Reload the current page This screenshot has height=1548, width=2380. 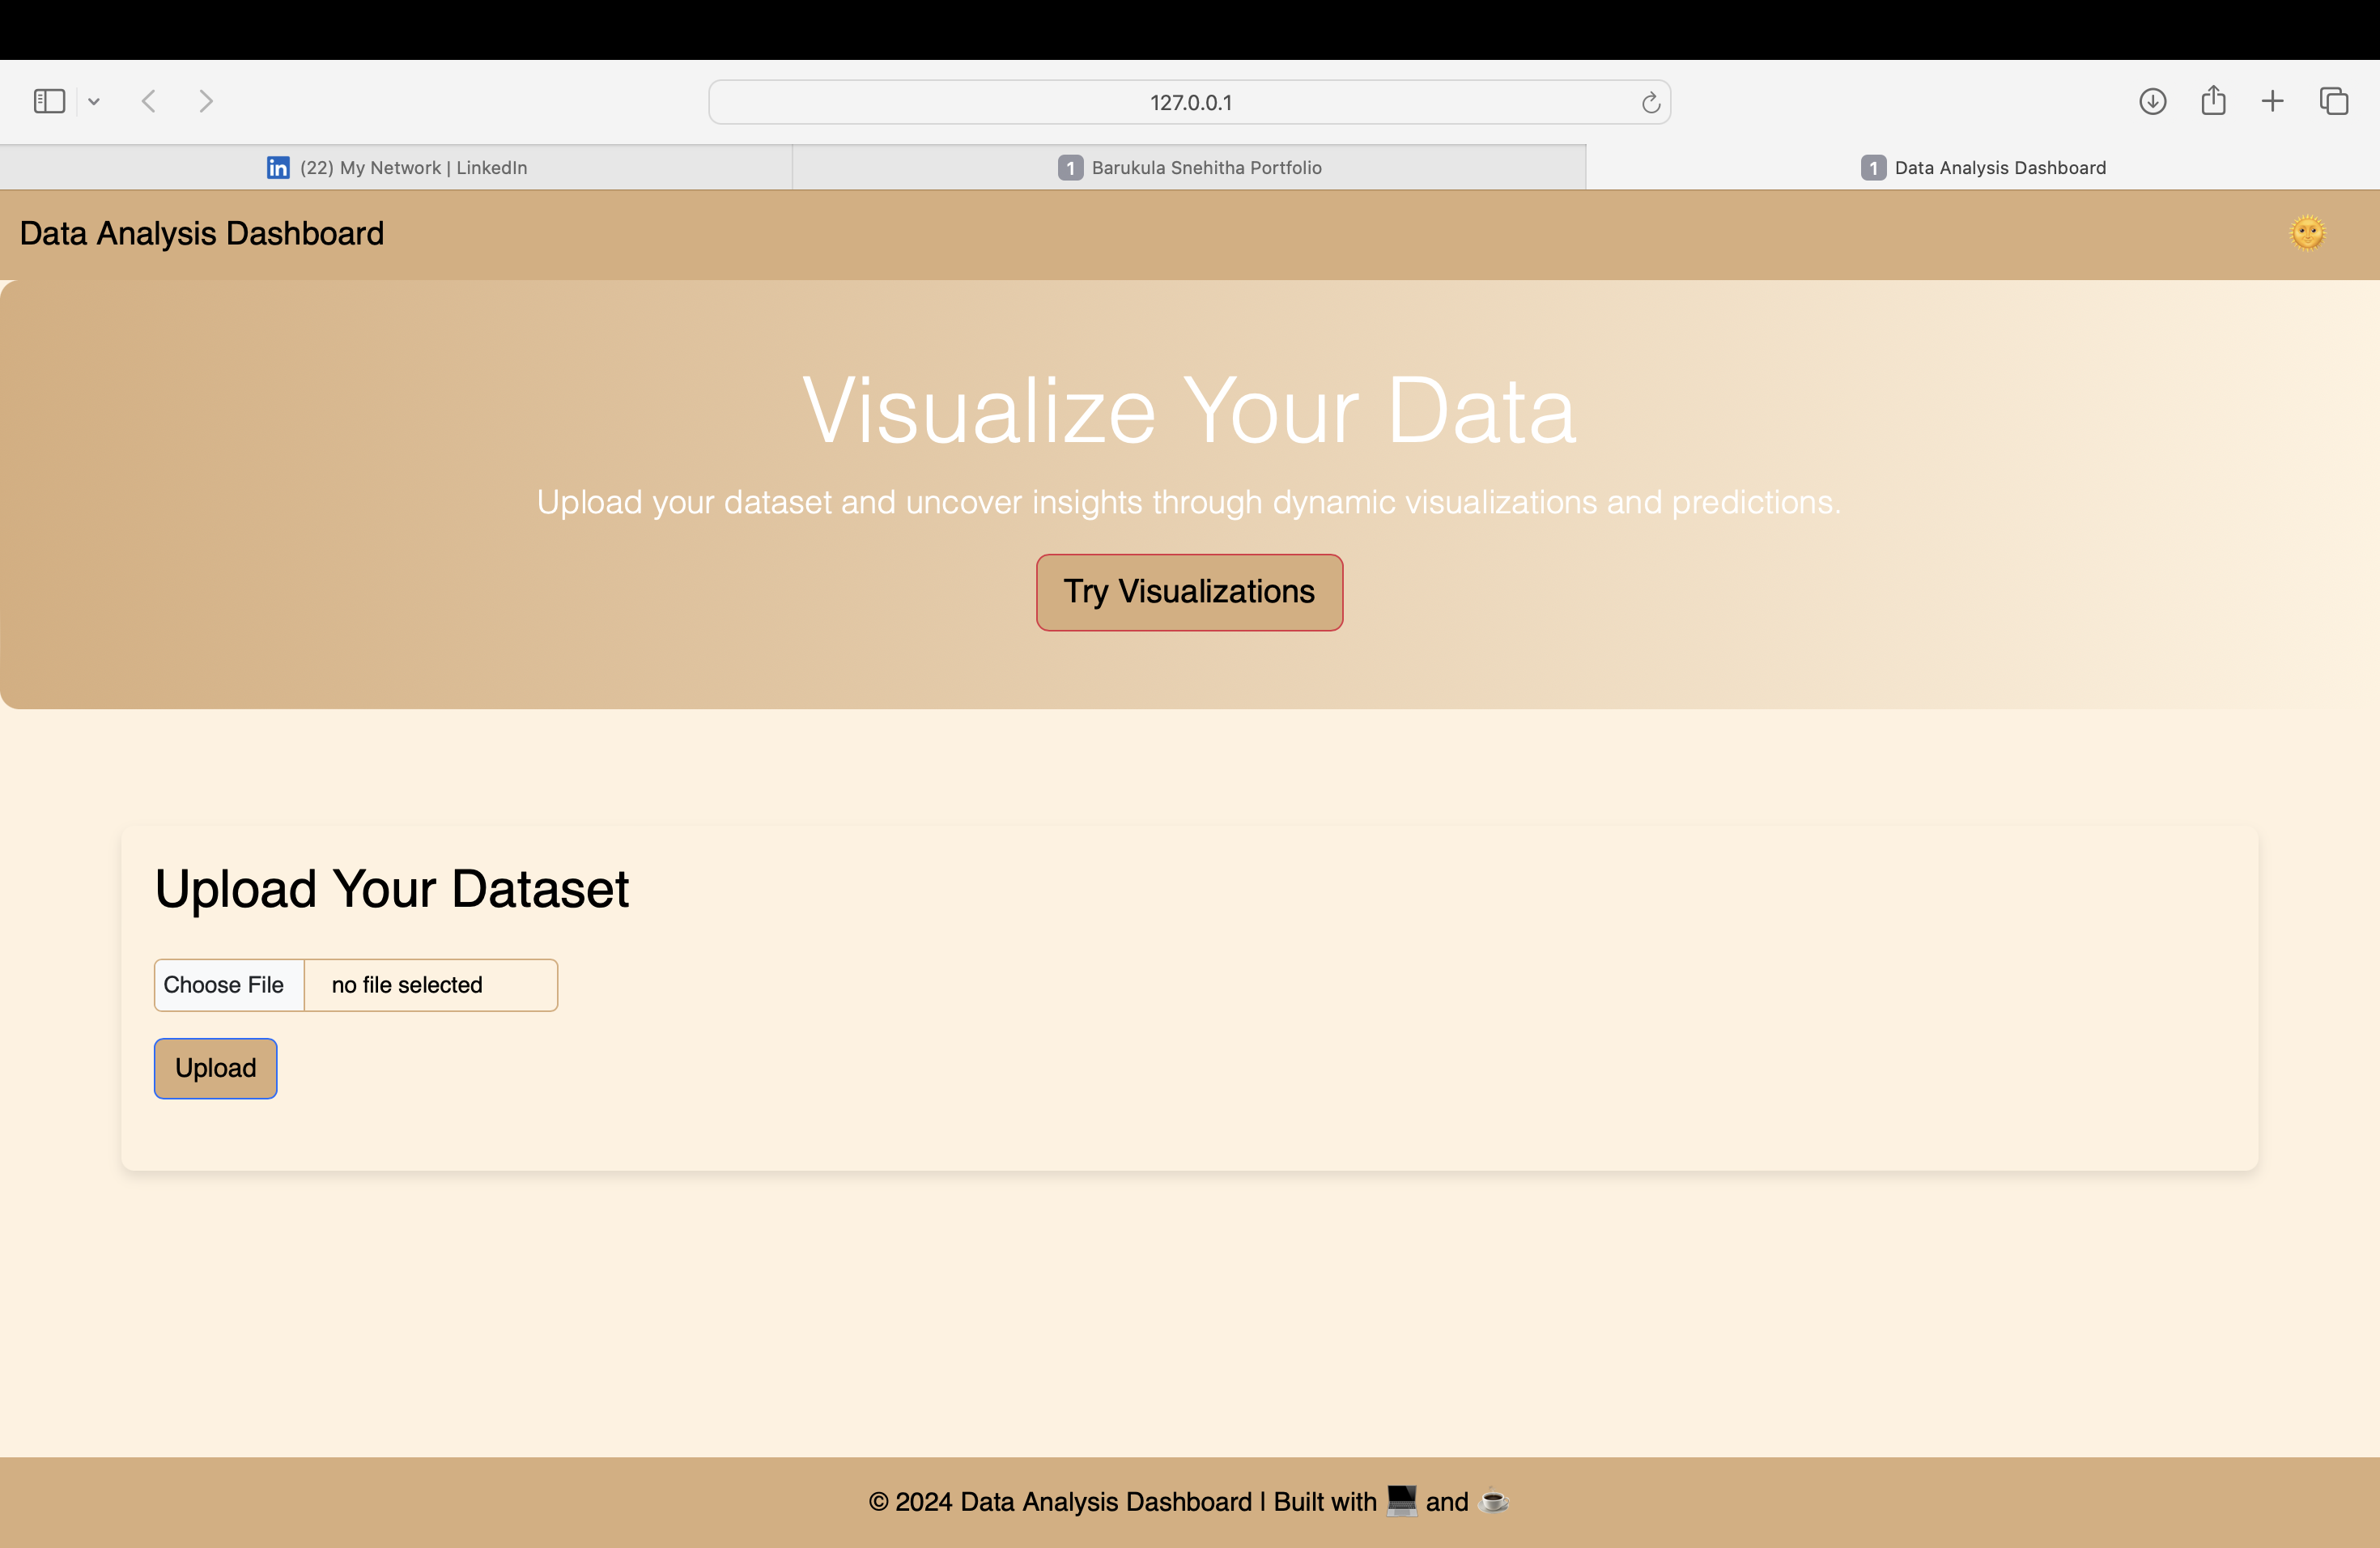click(1650, 101)
